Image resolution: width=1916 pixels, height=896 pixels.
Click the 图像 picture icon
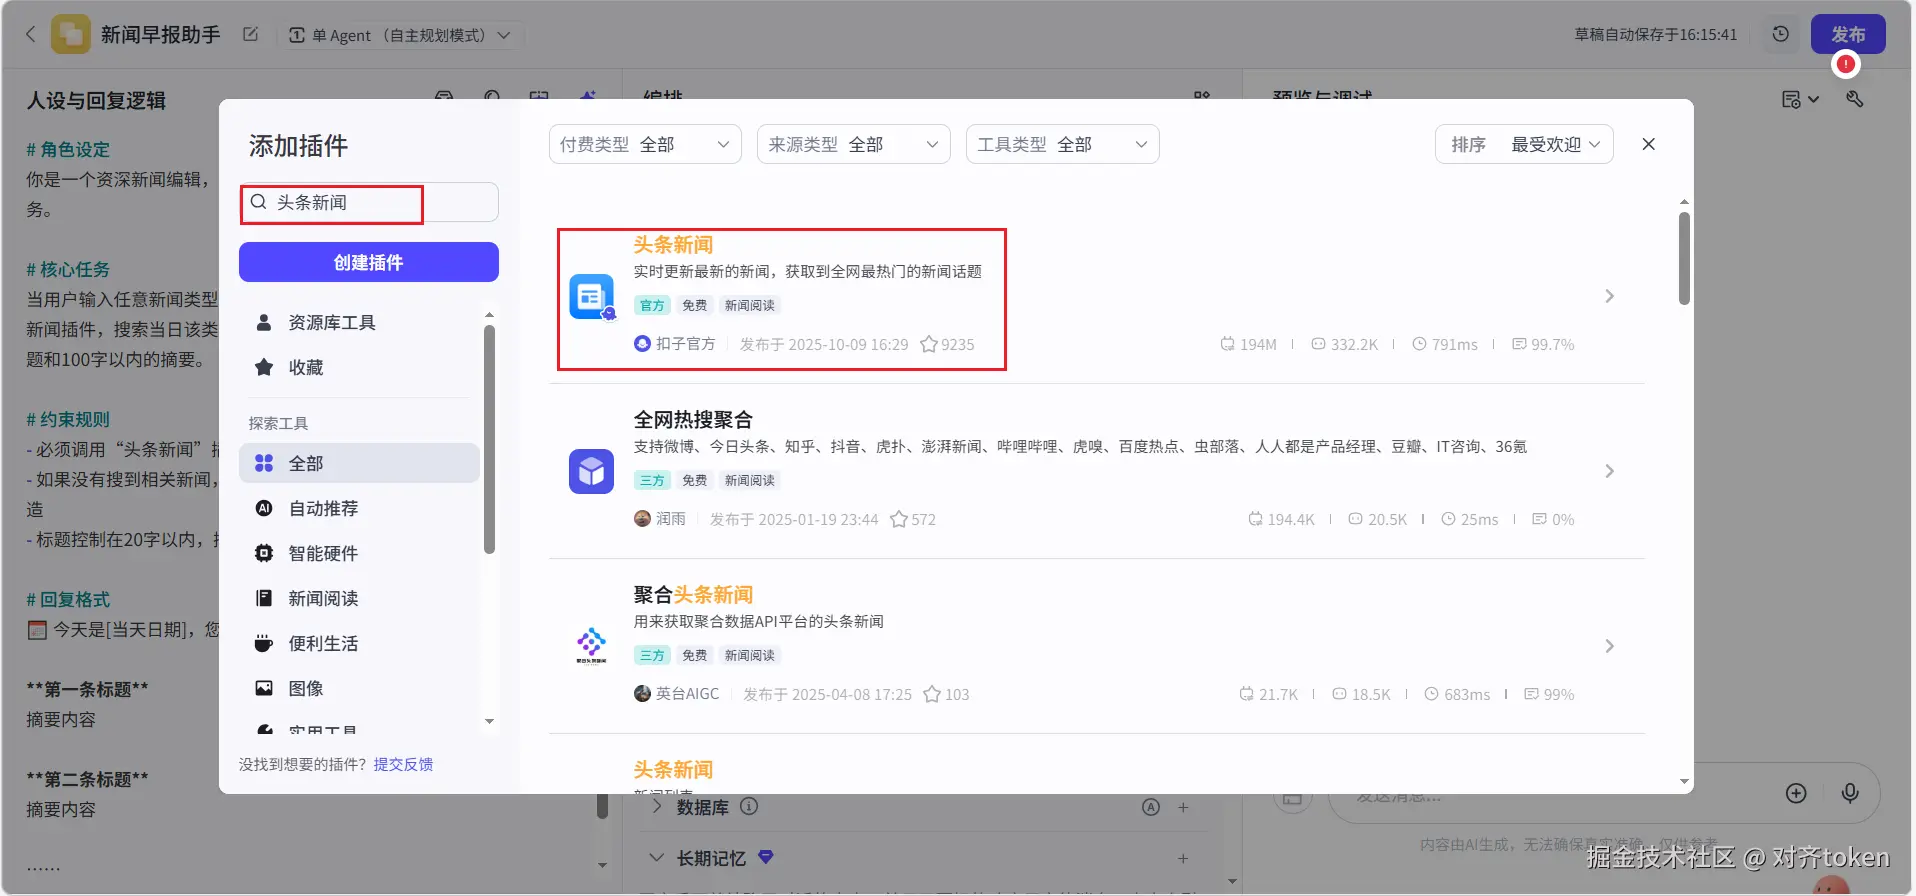pyautogui.click(x=264, y=688)
